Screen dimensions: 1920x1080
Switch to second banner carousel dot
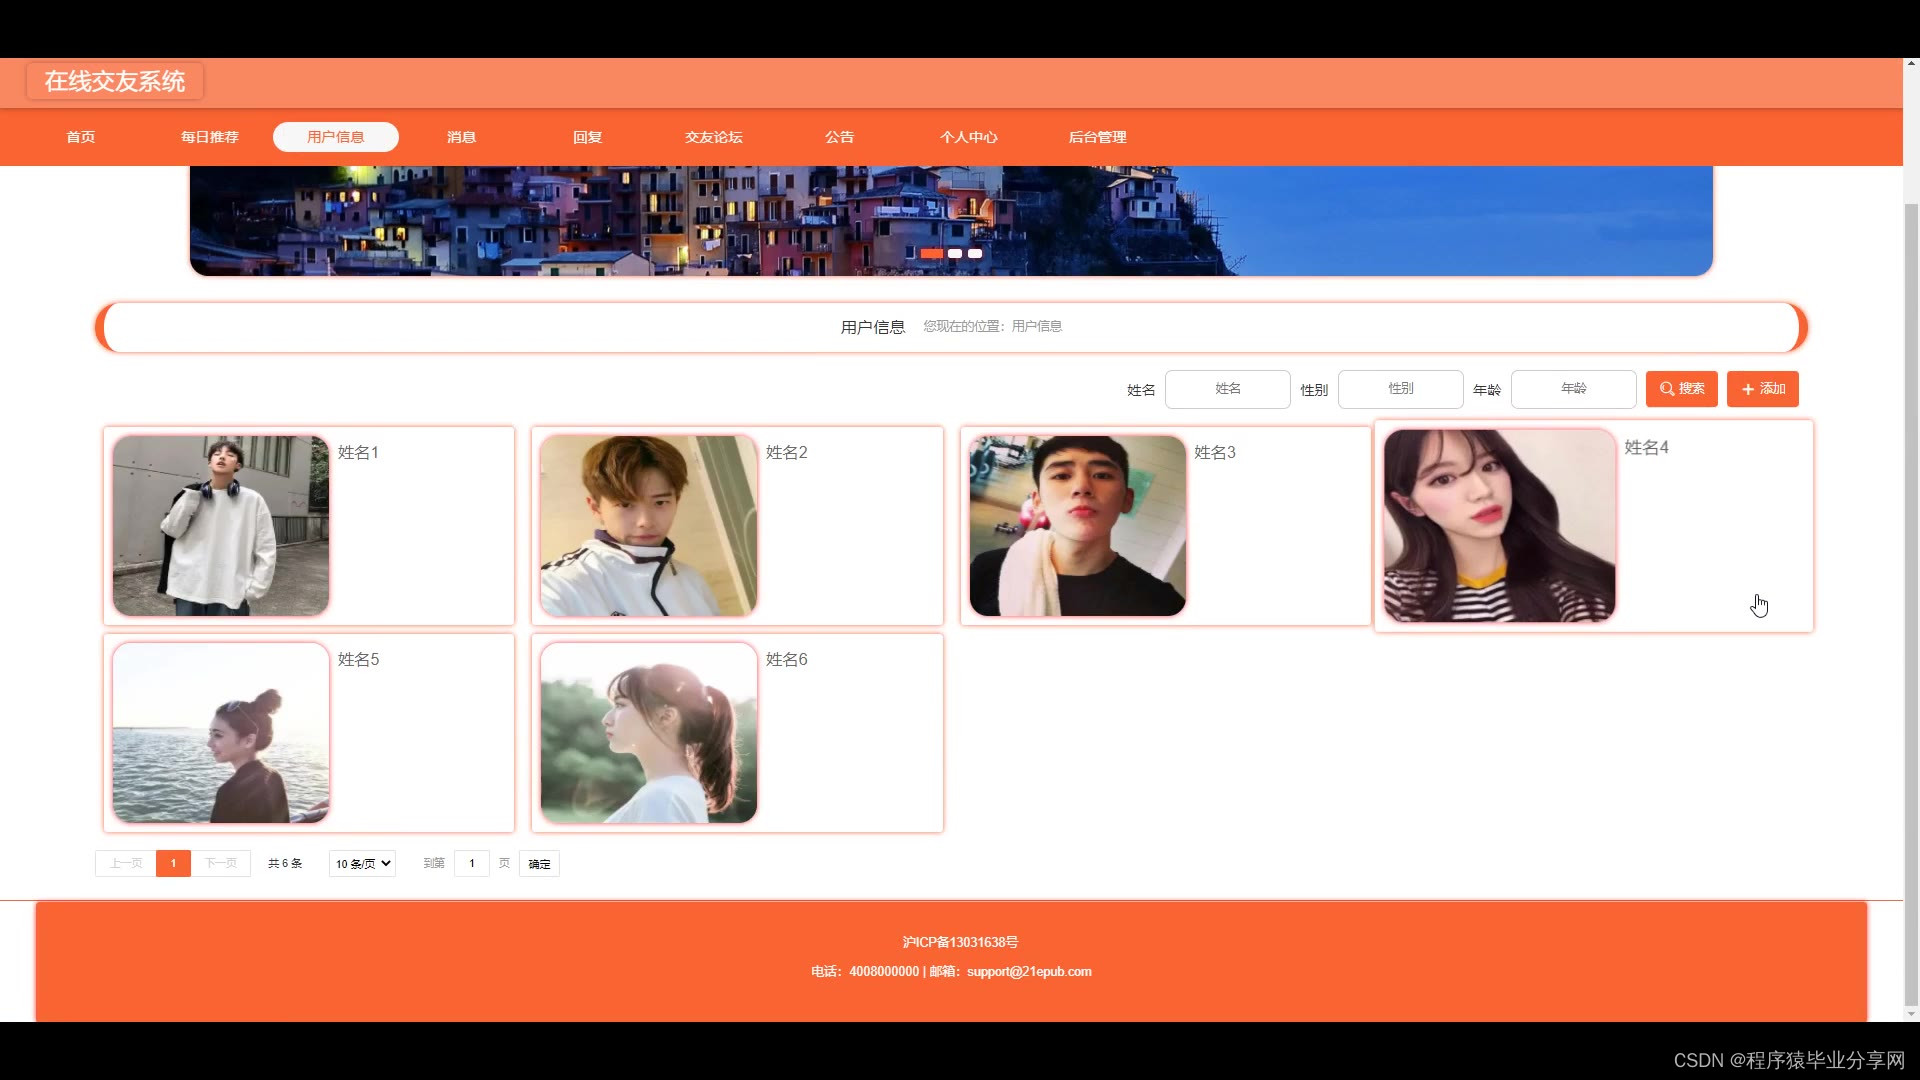coord(955,254)
